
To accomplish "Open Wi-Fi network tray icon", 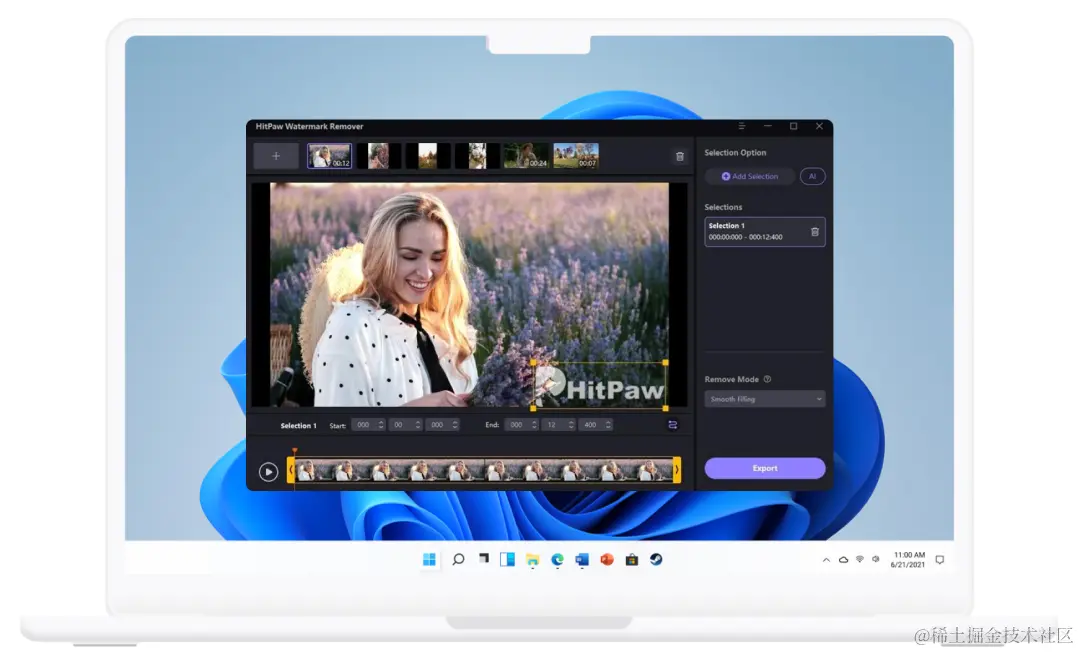I will tap(860, 560).
